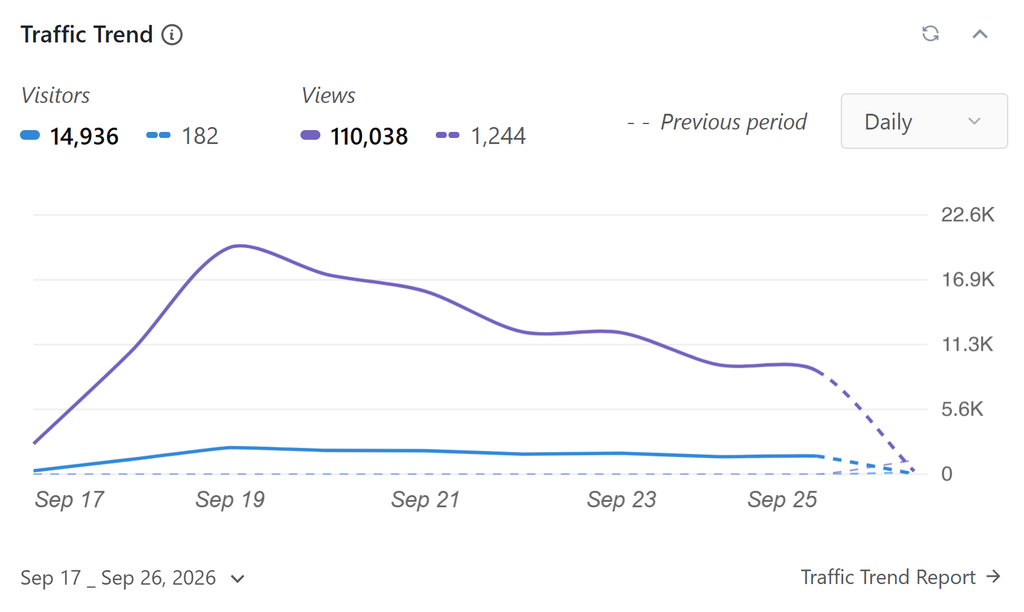
Task: Refresh the Traffic Trend widget
Action: pyautogui.click(x=931, y=33)
